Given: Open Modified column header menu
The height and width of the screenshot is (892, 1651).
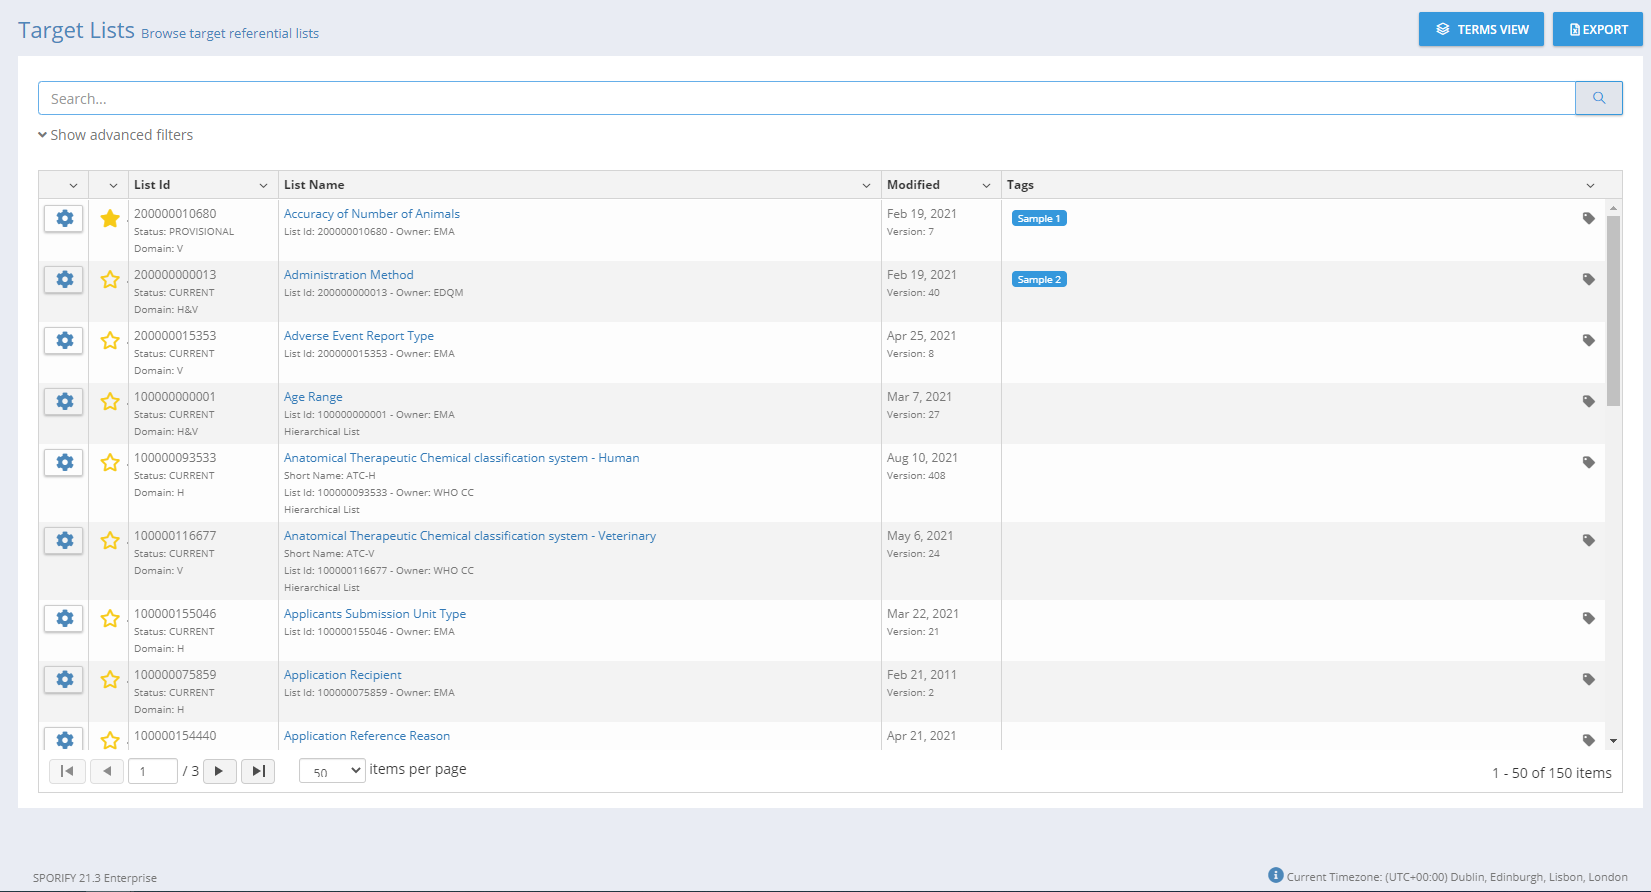Looking at the screenshot, I should pos(986,185).
